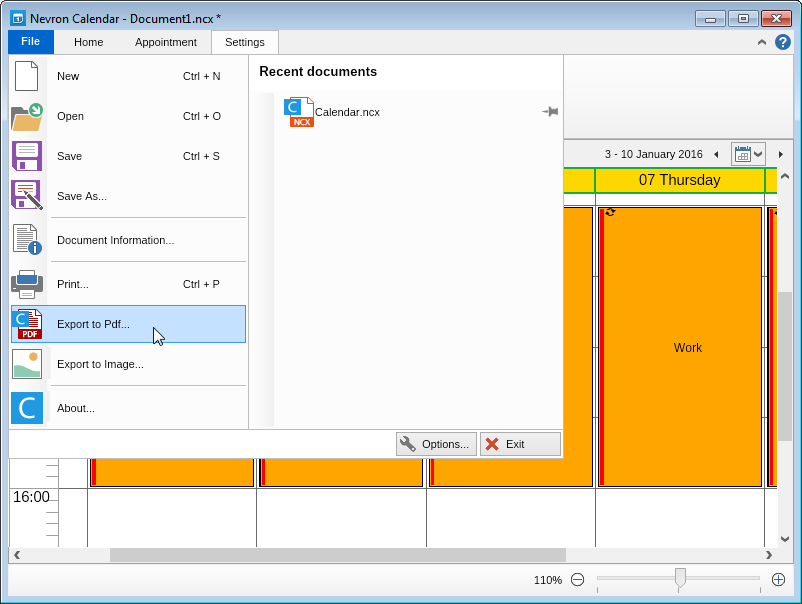Click the Export to Image picture icon

[x=27, y=364]
